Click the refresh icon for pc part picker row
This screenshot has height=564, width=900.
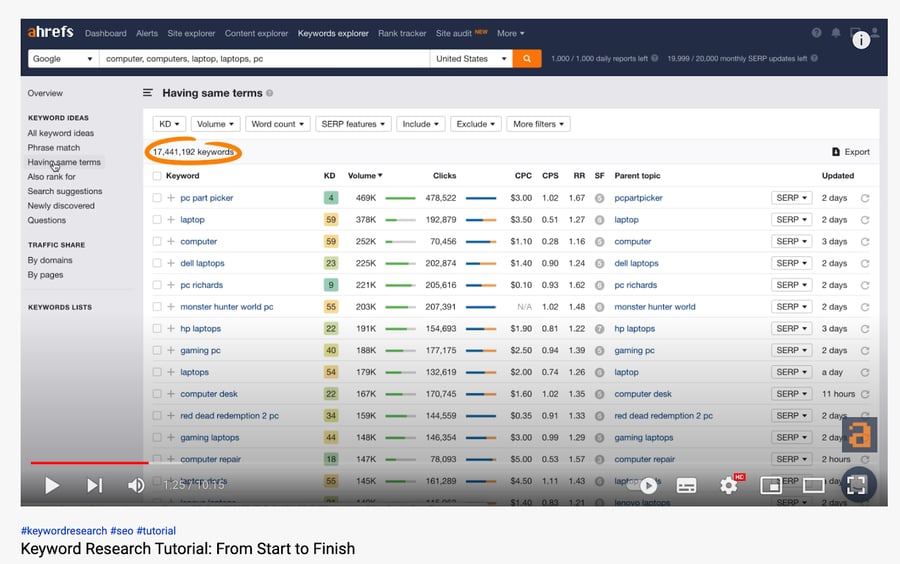click(x=865, y=198)
